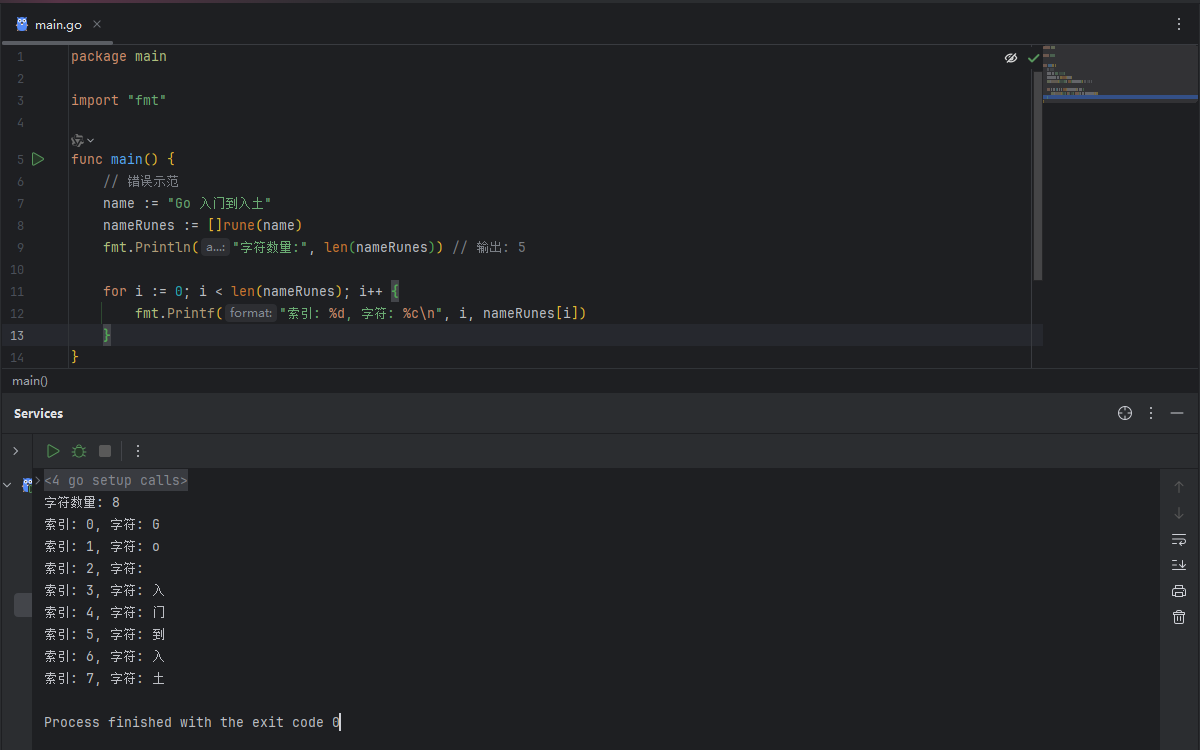
Task: Click the for loop keyword on line 11
Action: (x=115, y=291)
